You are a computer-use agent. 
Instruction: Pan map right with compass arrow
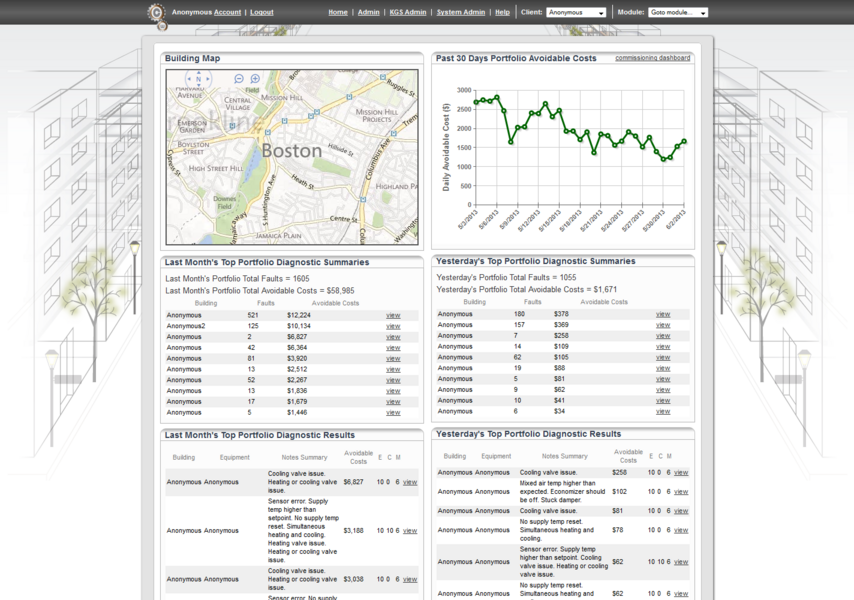click(x=207, y=78)
